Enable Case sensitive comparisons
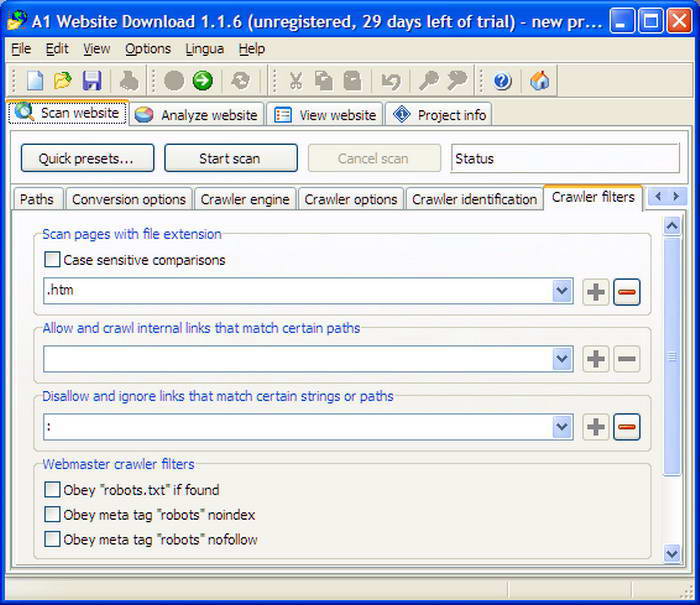This screenshot has height=605, width=700. [x=52, y=259]
